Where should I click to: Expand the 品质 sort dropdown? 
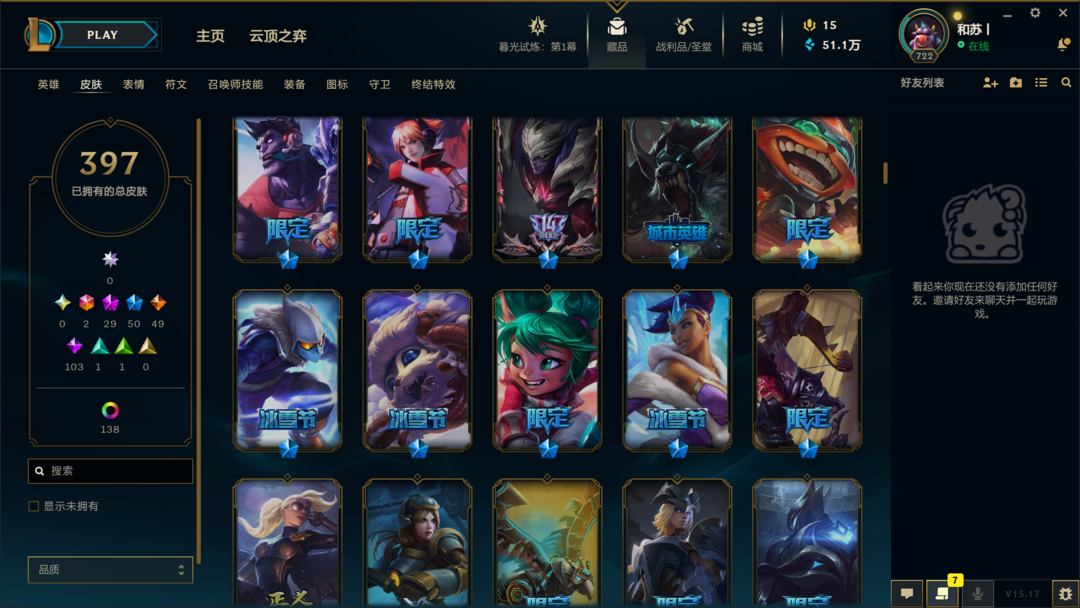(110, 569)
